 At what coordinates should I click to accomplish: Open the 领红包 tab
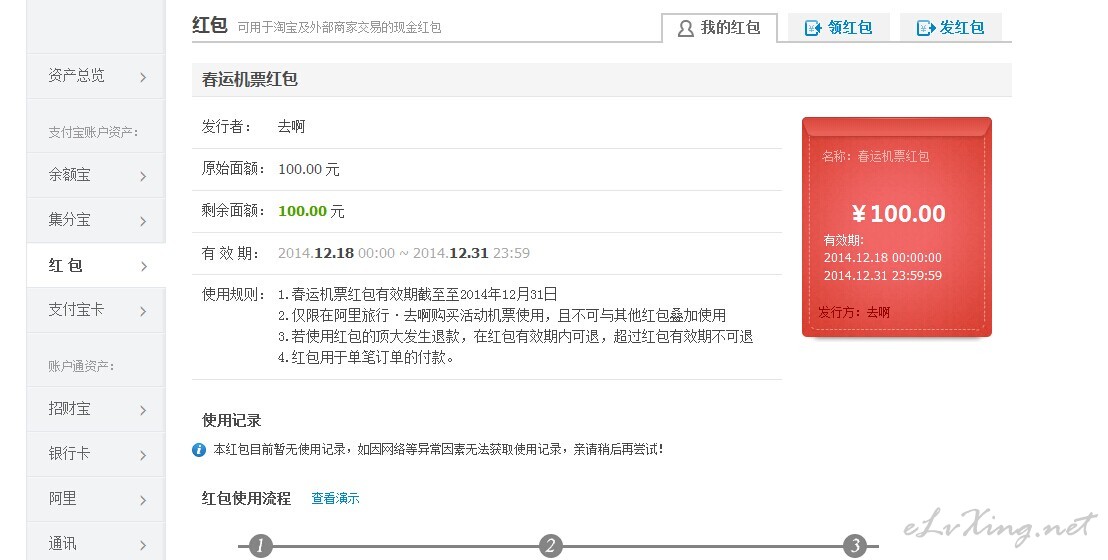(838, 28)
